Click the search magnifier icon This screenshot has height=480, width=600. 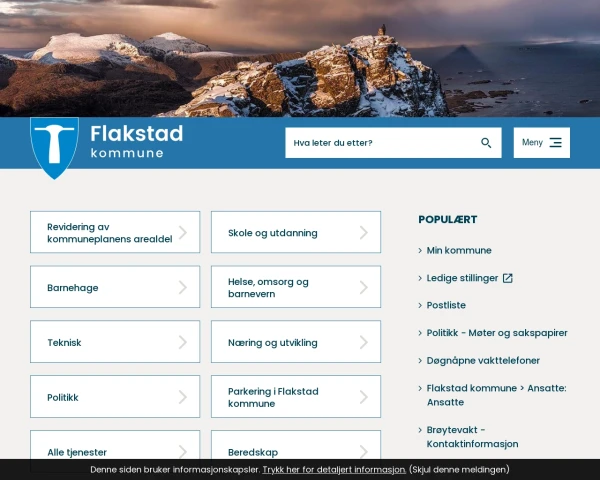(486, 143)
